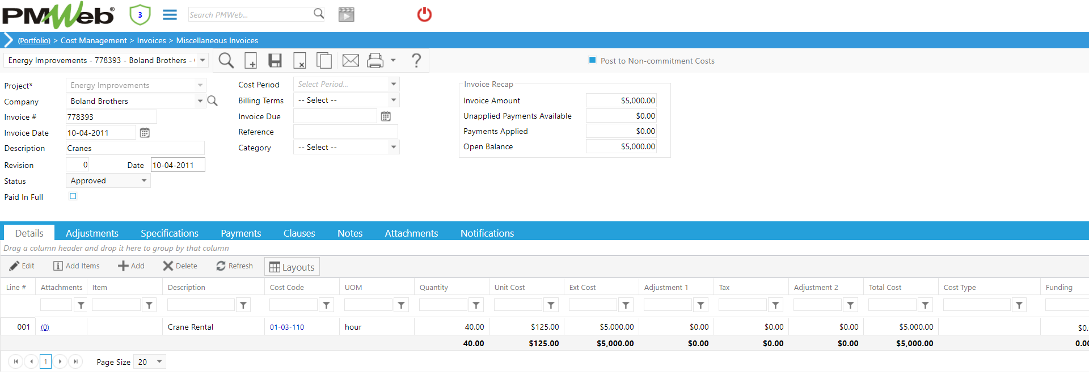This screenshot has width=1089, height=372.
Task: Click the Description field containing Cranes
Action: click(135, 148)
